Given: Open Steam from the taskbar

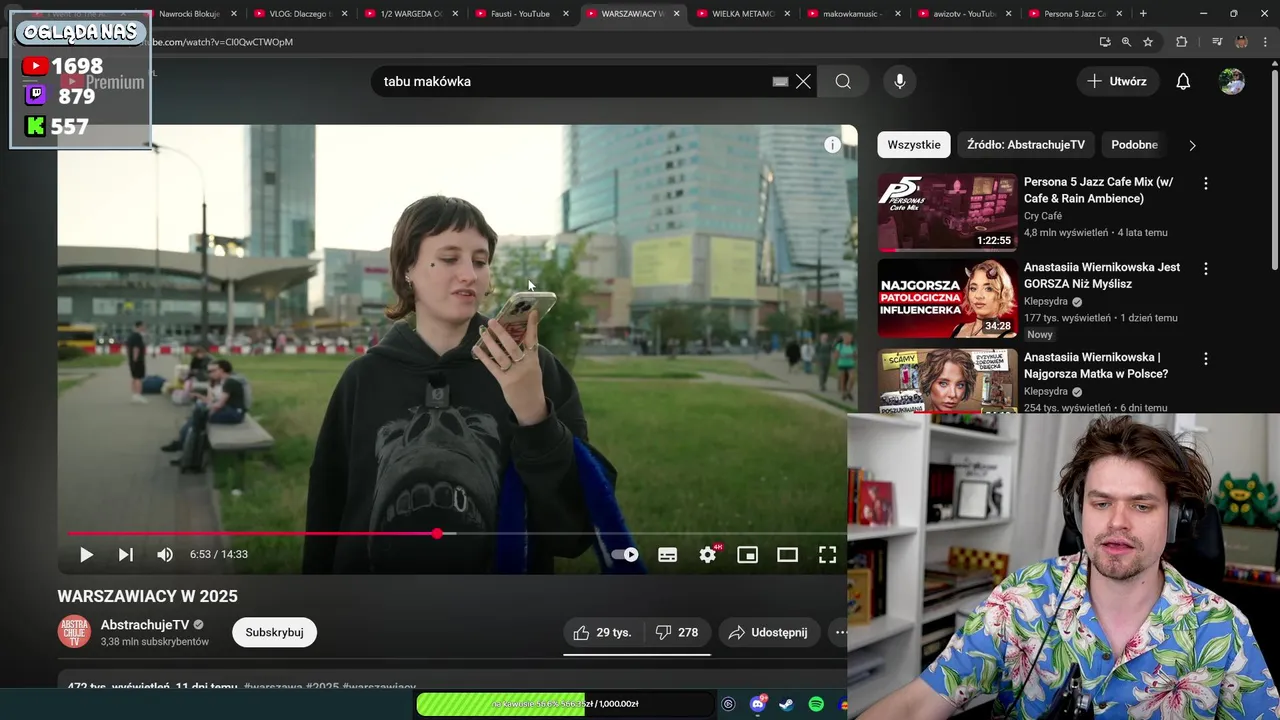Looking at the screenshot, I should (x=787, y=704).
